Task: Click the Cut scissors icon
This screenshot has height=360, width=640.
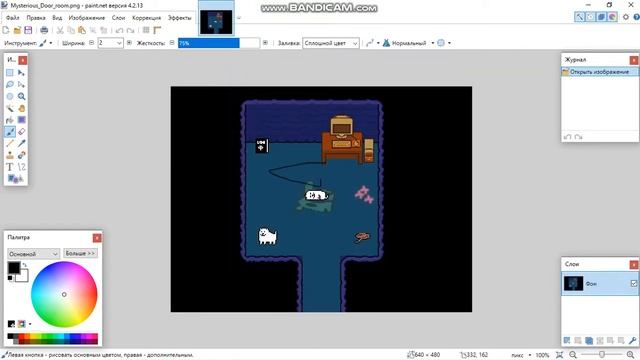Action: 60,30
